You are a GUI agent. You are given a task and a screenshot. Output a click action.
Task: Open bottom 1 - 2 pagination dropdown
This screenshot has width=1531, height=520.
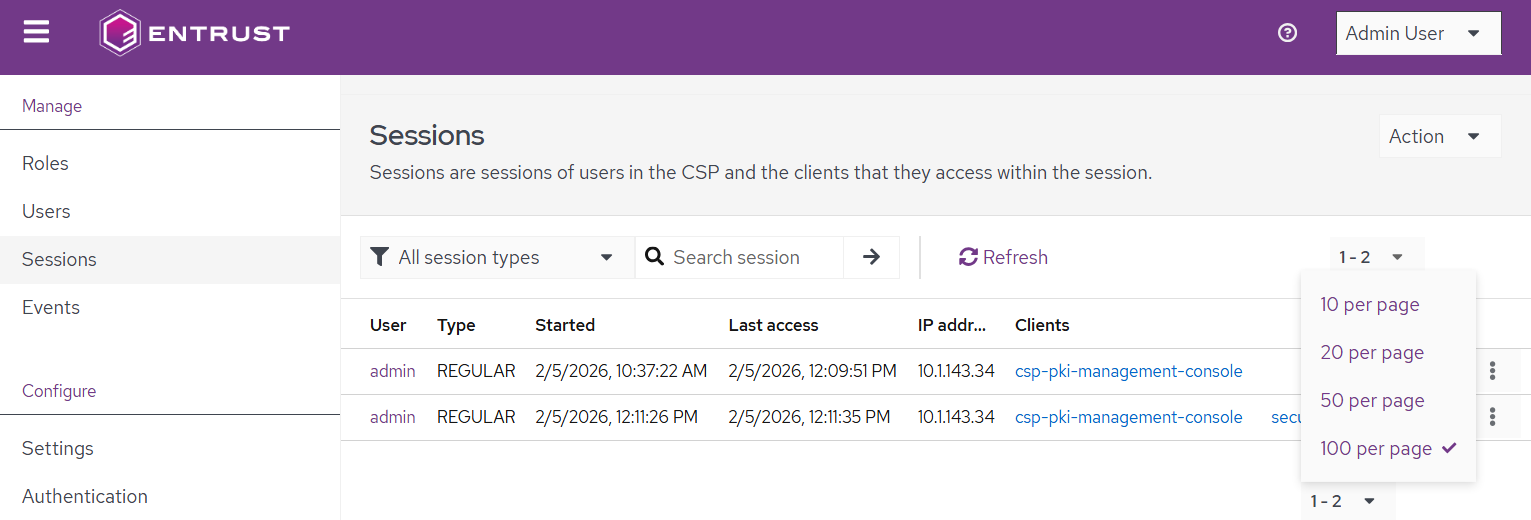point(1343,501)
